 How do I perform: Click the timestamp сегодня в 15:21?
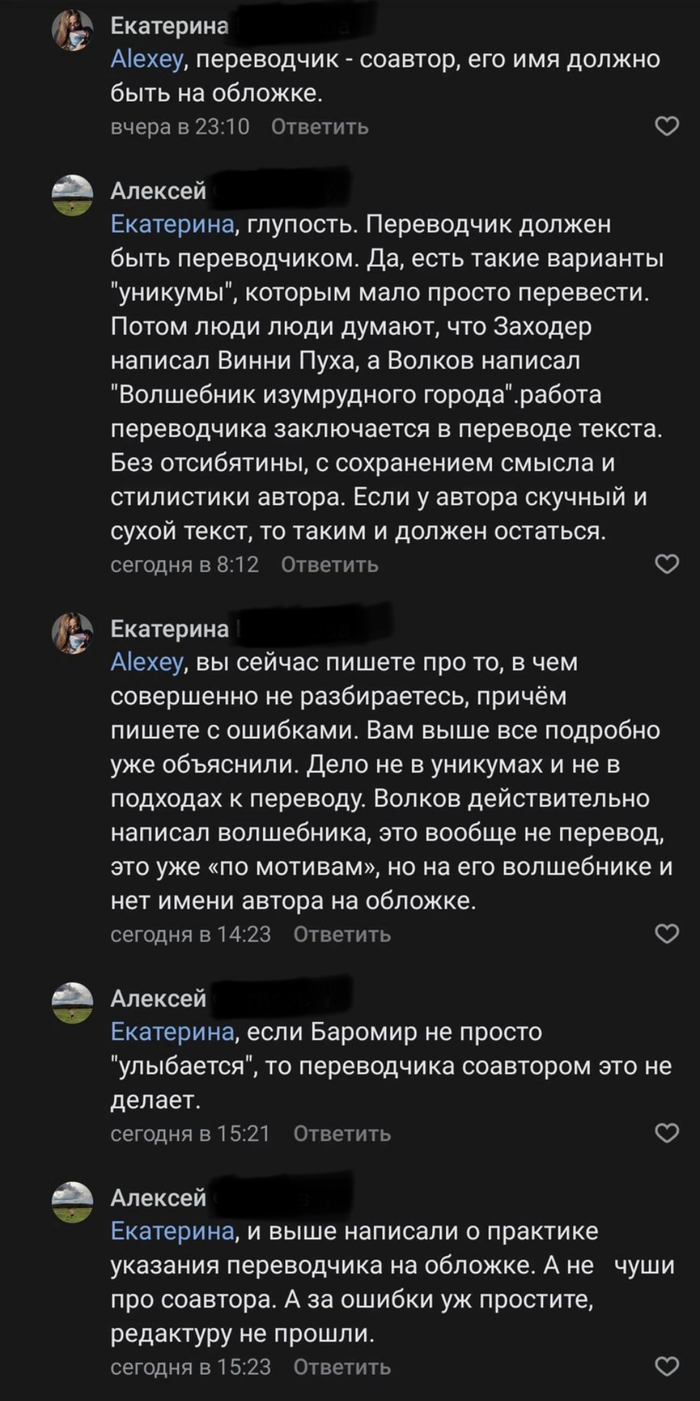(190, 1133)
